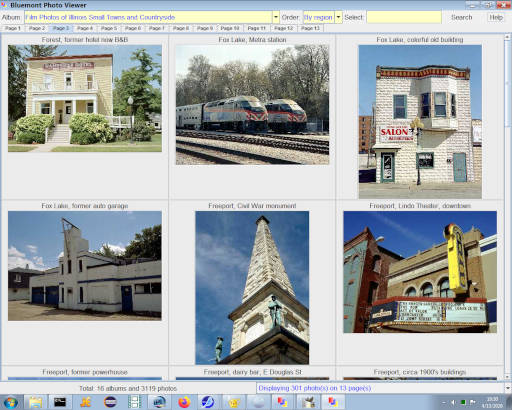Open the Windows Start menu

(x=10, y=402)
